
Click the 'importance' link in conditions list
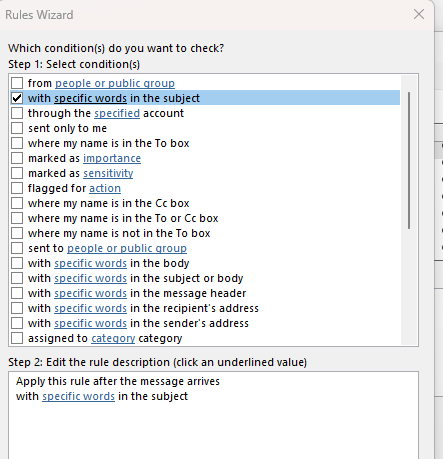(x=112, y=158)
